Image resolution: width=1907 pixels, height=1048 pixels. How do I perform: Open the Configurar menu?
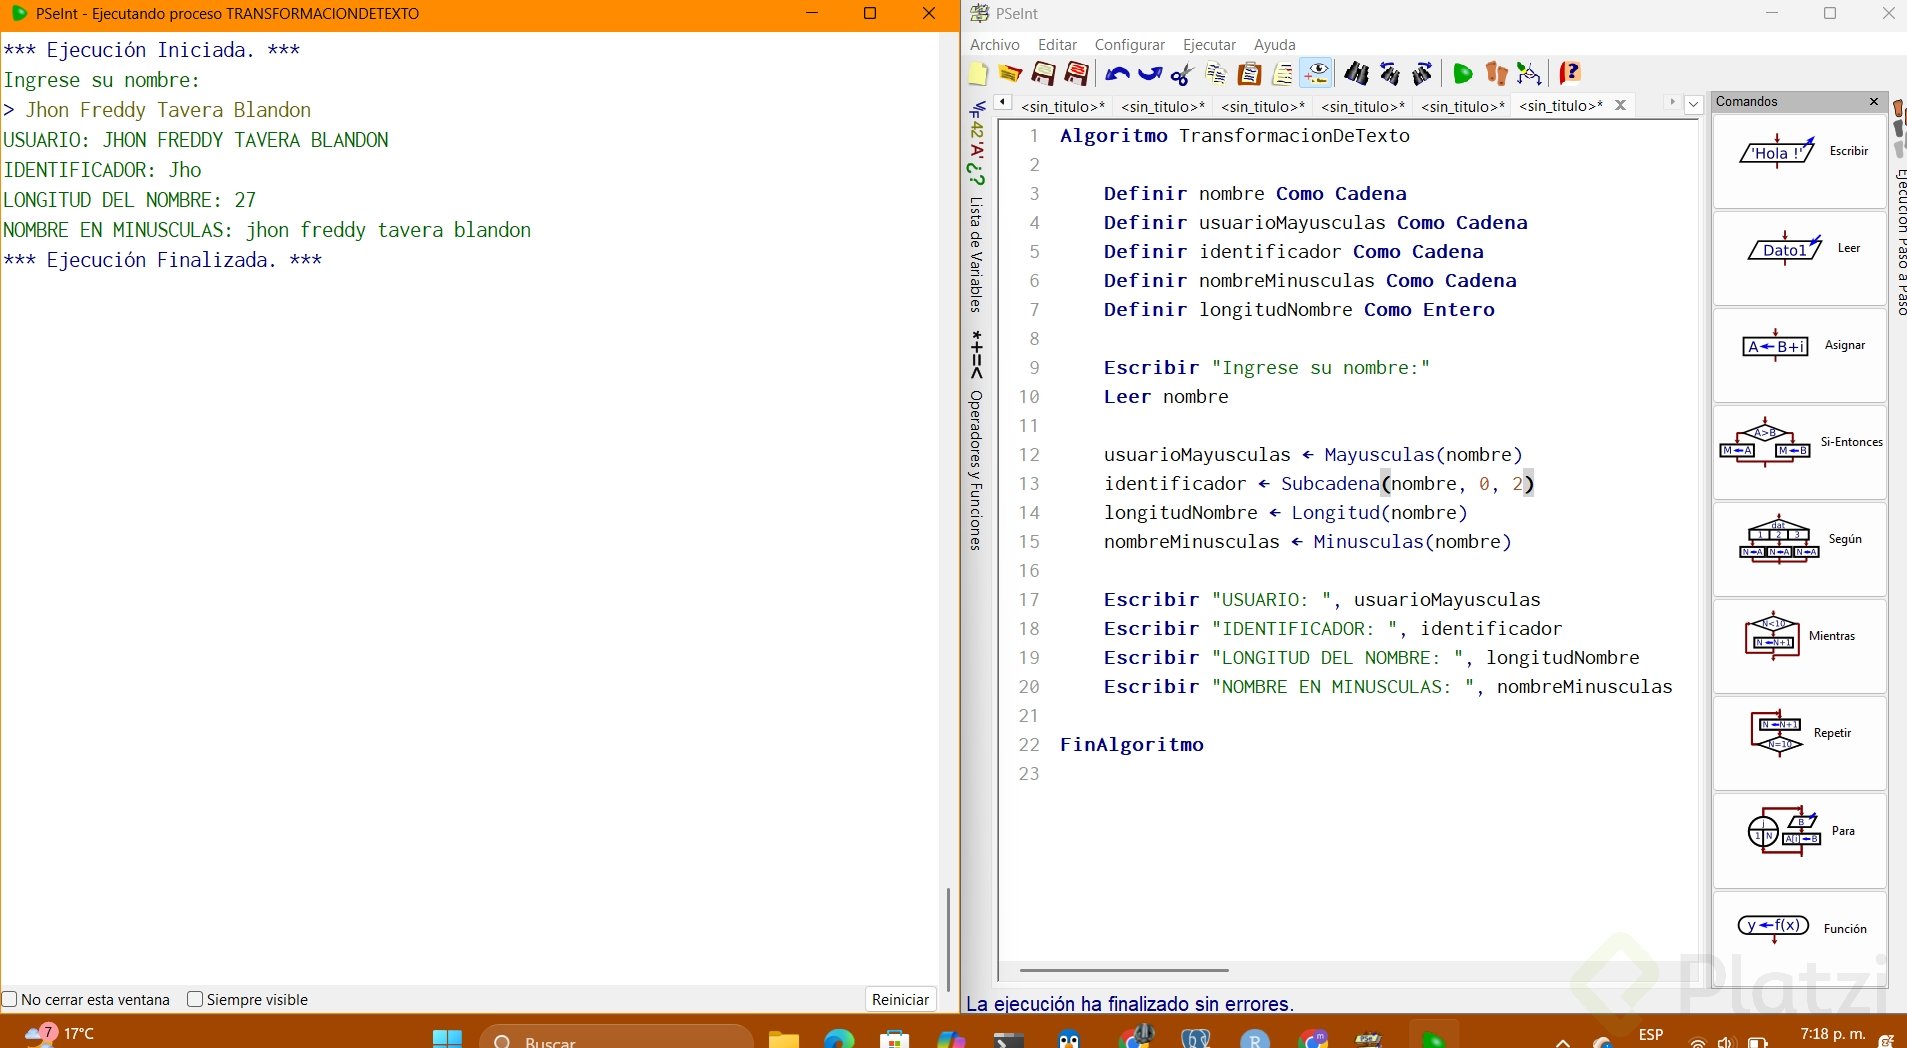(1129, 45)
